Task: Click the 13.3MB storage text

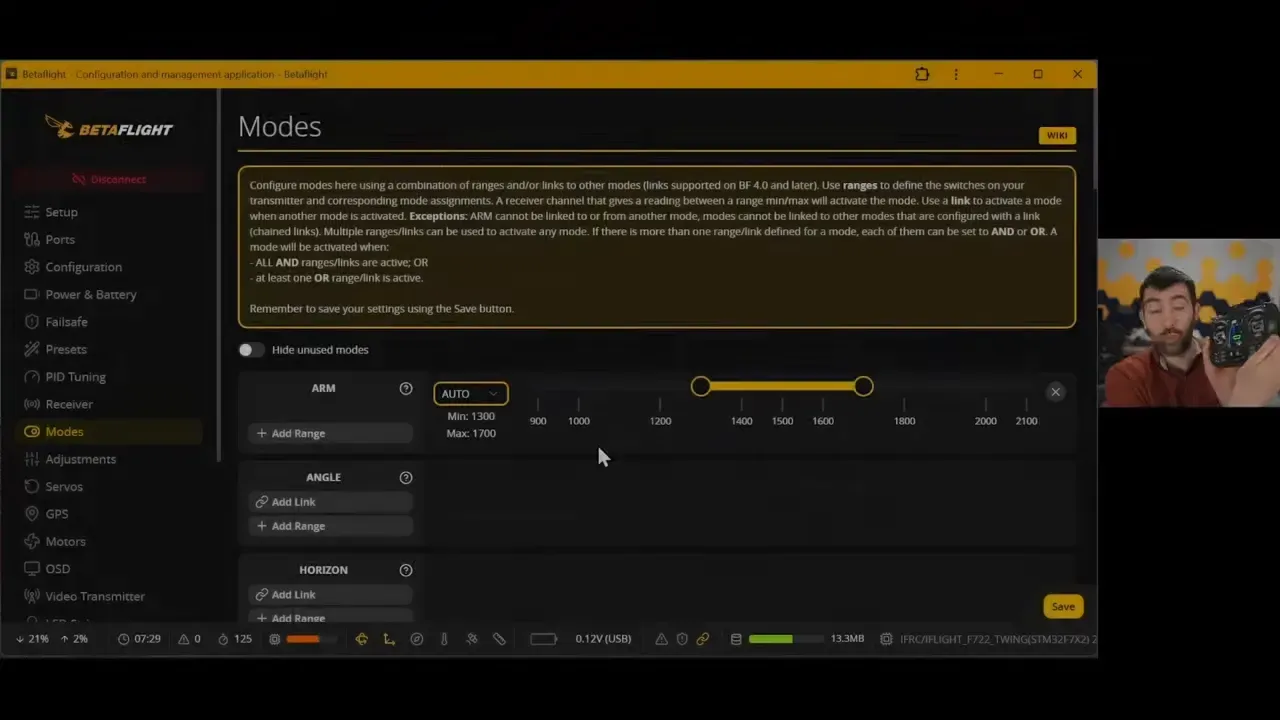Action: [847, 639]
